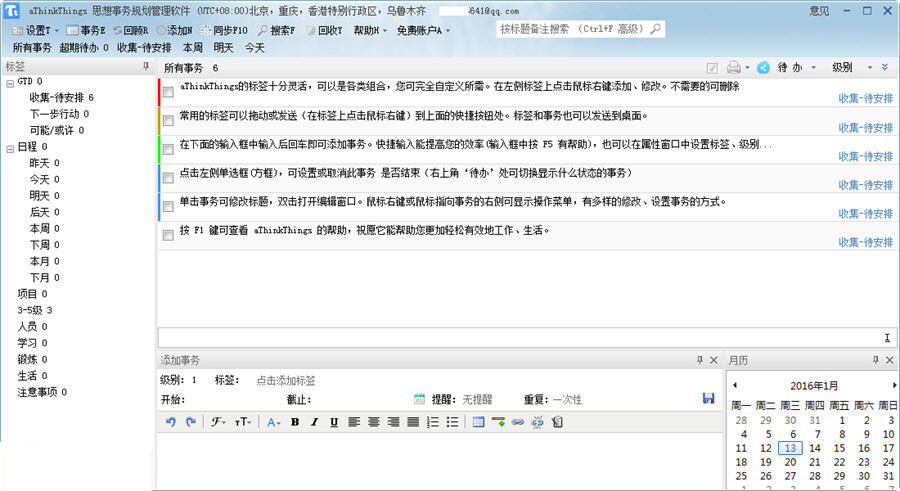This screenshot has width=900, height=491.
Task: Close the 月历 calendar panel
Action: tap(890, 360)
